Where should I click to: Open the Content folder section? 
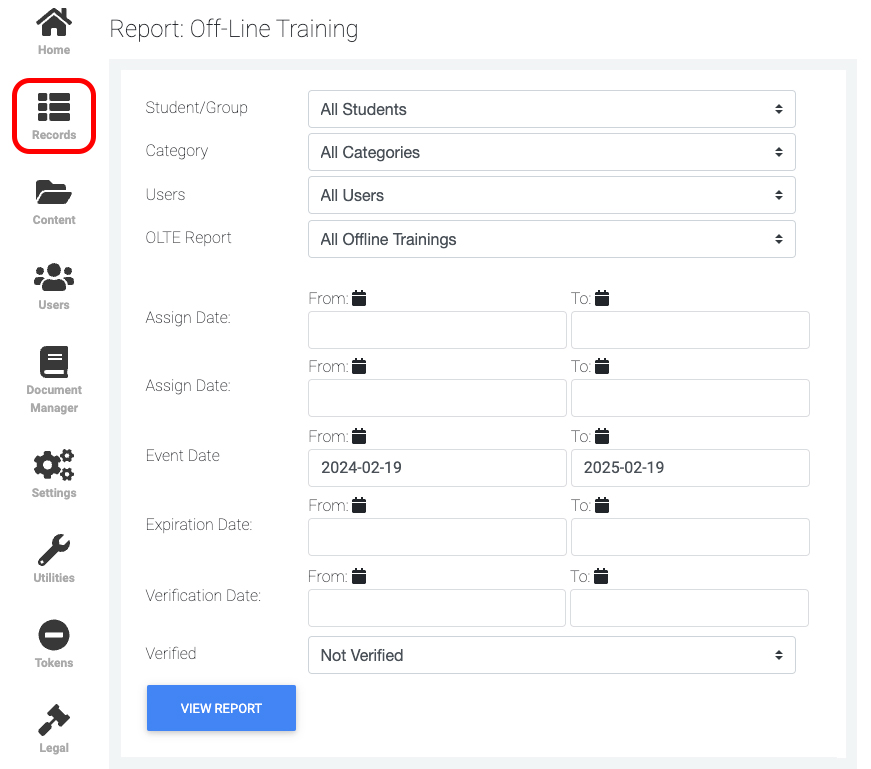(54, 202)
